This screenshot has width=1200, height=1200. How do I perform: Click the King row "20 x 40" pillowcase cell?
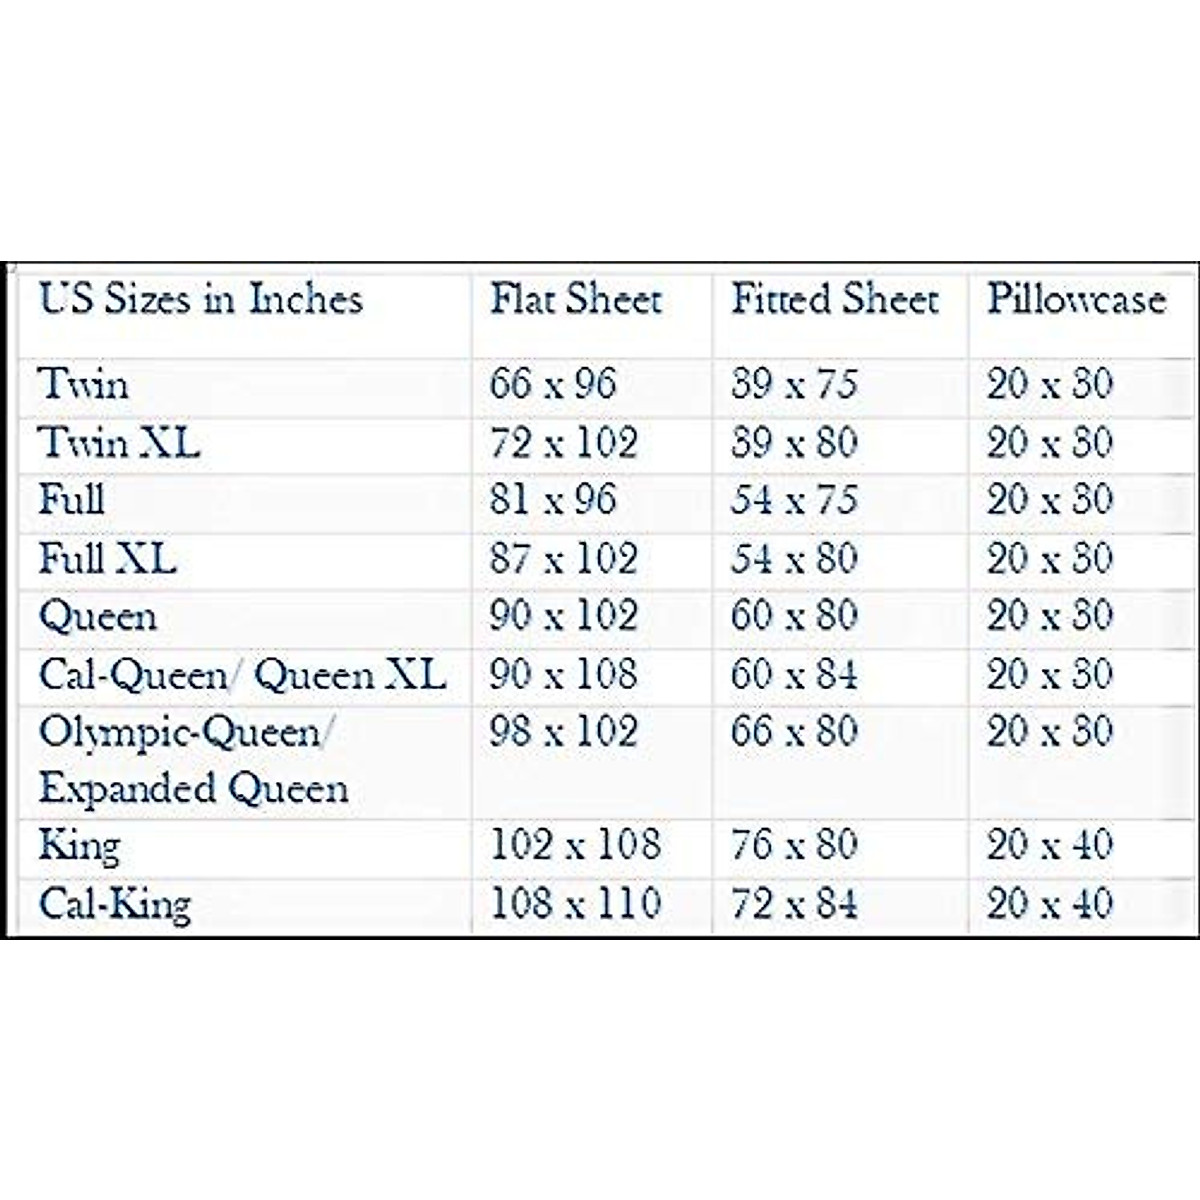coord(1050,845)
